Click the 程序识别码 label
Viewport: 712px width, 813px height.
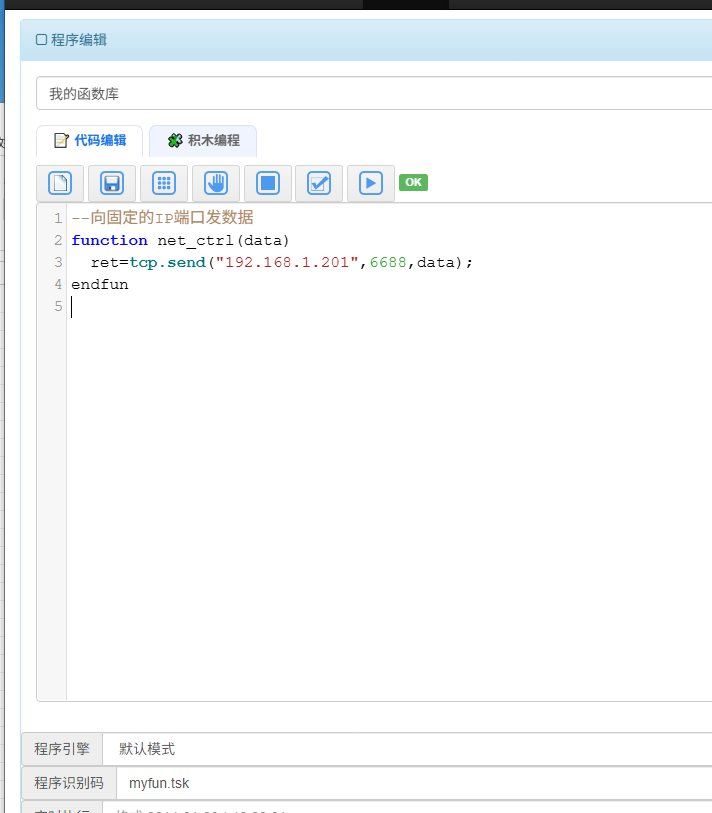point(69,783)
